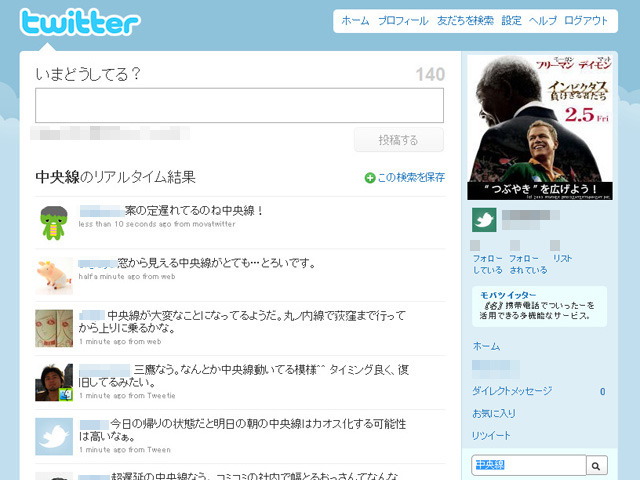640x480 pixels.
Task: Focus the いまどうしてる tweet text box
Action: point(239,105)
